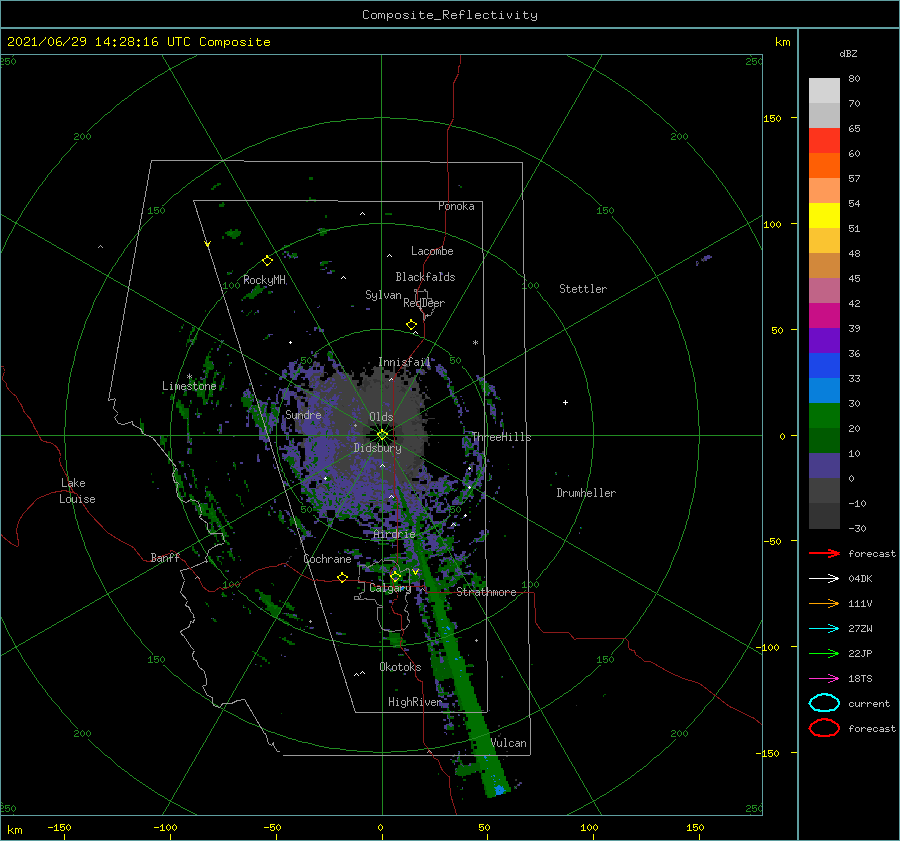Click the asterisk marker above Limestone
This screenshot has height=841, width=900.
click(189, 377)
